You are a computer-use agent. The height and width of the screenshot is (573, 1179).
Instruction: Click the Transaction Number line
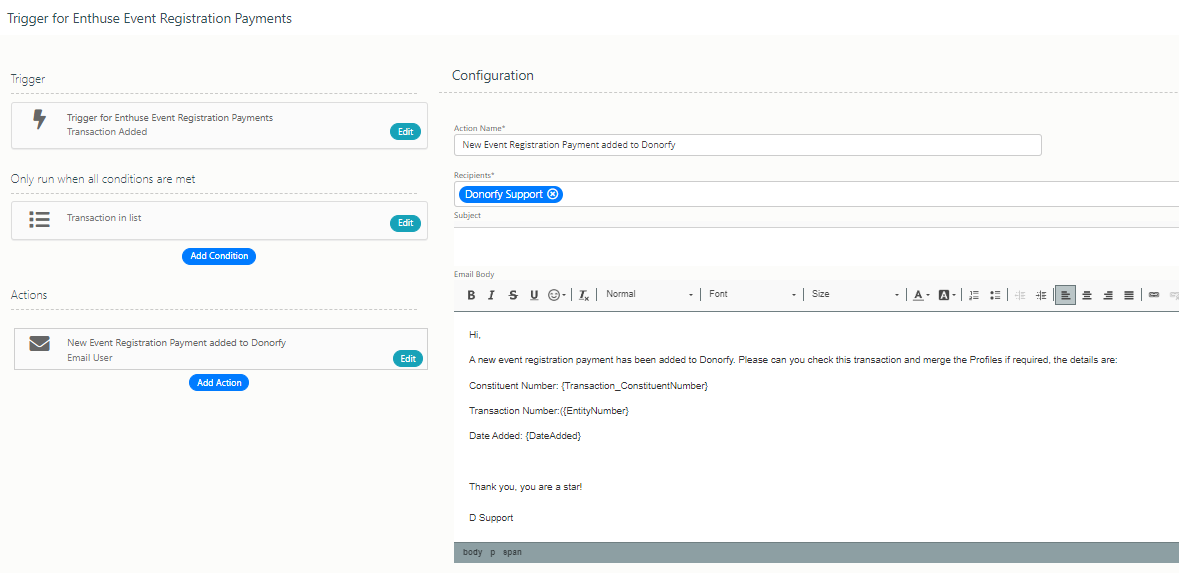549,411
